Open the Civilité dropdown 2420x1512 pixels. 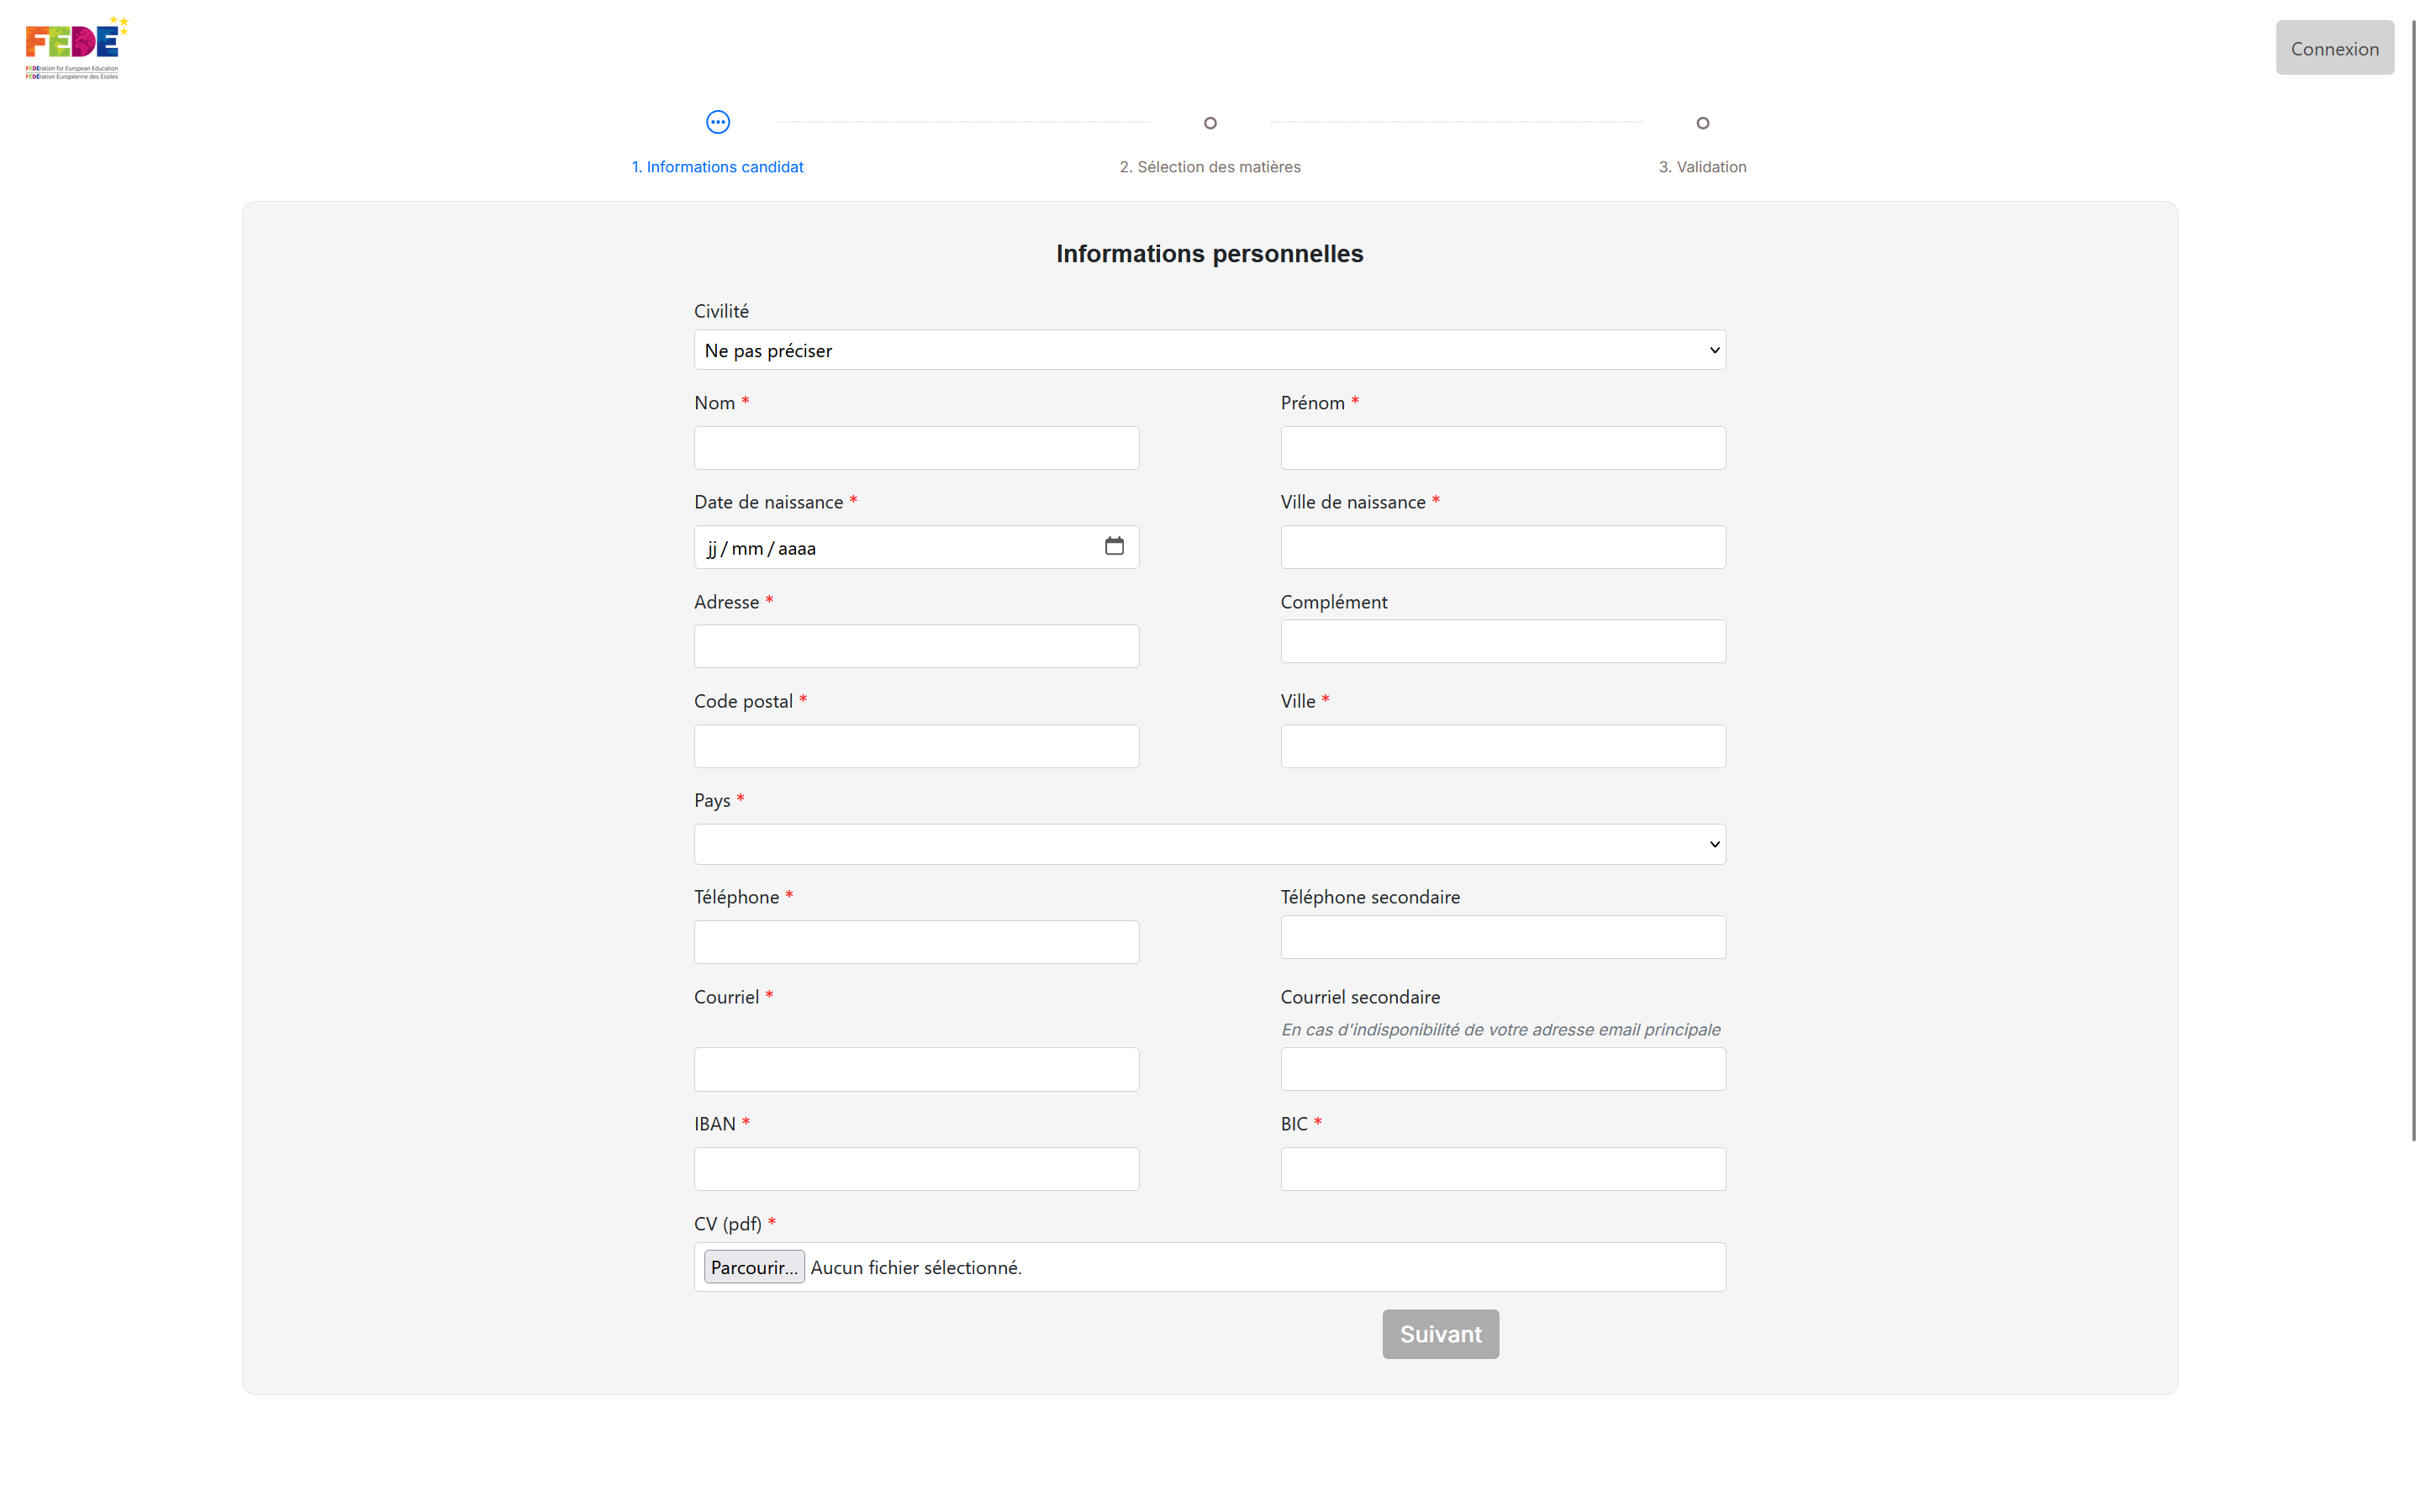point(1209,350)
